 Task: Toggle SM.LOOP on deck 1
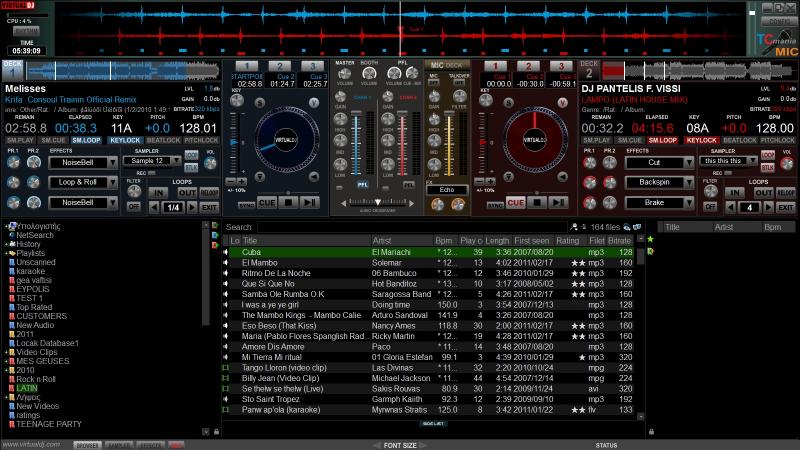point(86,140)
